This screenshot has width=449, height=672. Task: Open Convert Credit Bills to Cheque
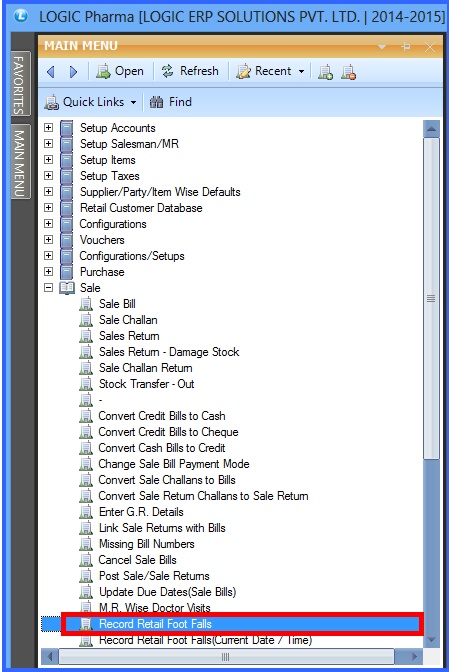[168, 432]
